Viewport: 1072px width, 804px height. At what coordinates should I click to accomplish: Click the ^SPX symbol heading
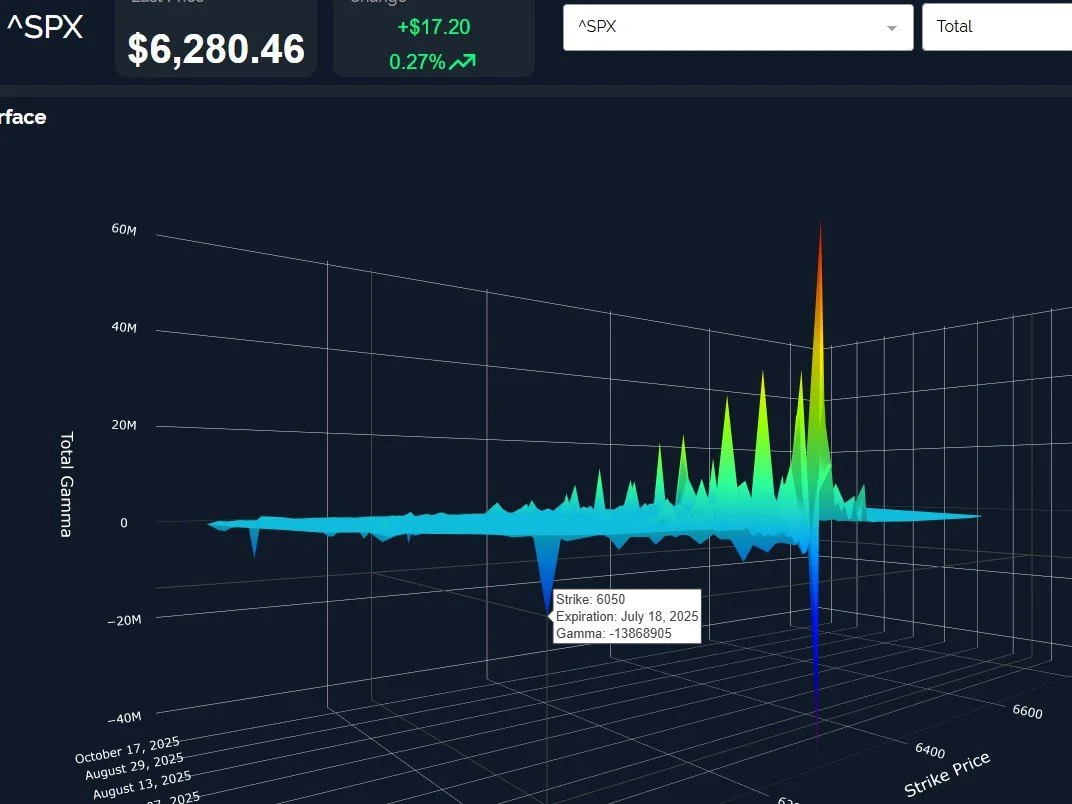[45, 27]
